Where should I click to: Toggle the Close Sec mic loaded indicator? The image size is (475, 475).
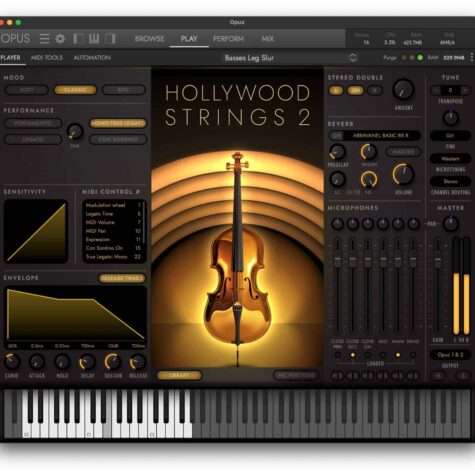coord(353,355)
